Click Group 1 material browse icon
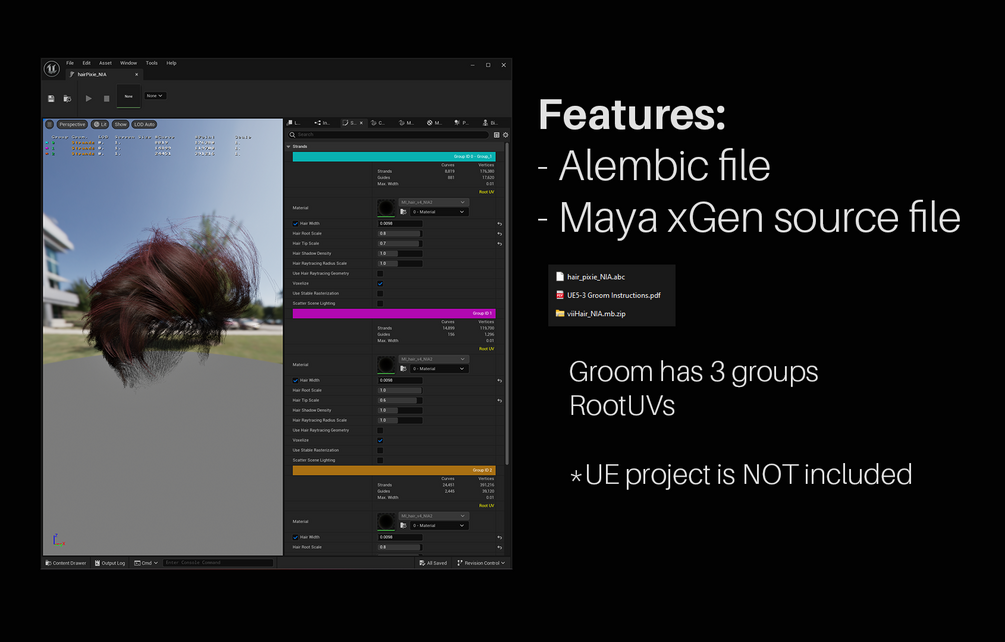 [403, 368]
